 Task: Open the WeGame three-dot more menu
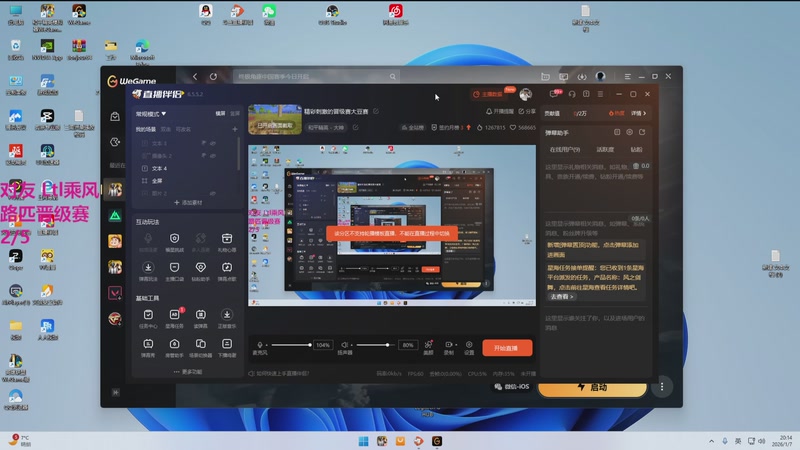(662, 387)
